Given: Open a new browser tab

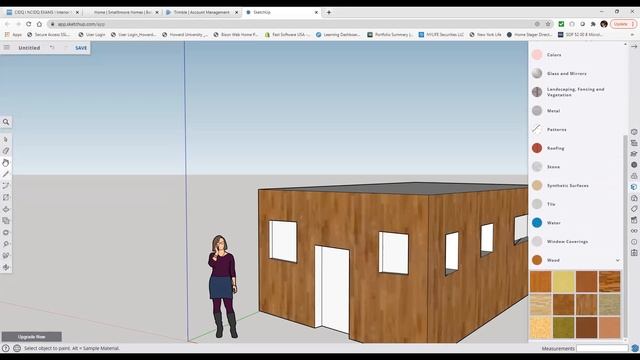Looking at the screenshot, I should 329,12.
